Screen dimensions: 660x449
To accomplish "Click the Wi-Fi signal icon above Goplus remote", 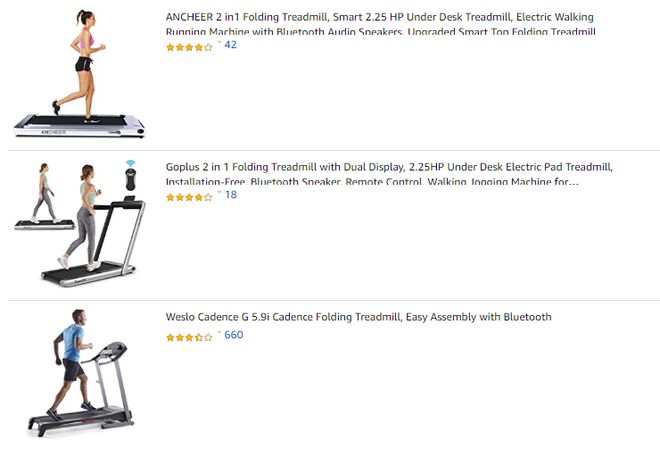I will (x=130, y=163).
